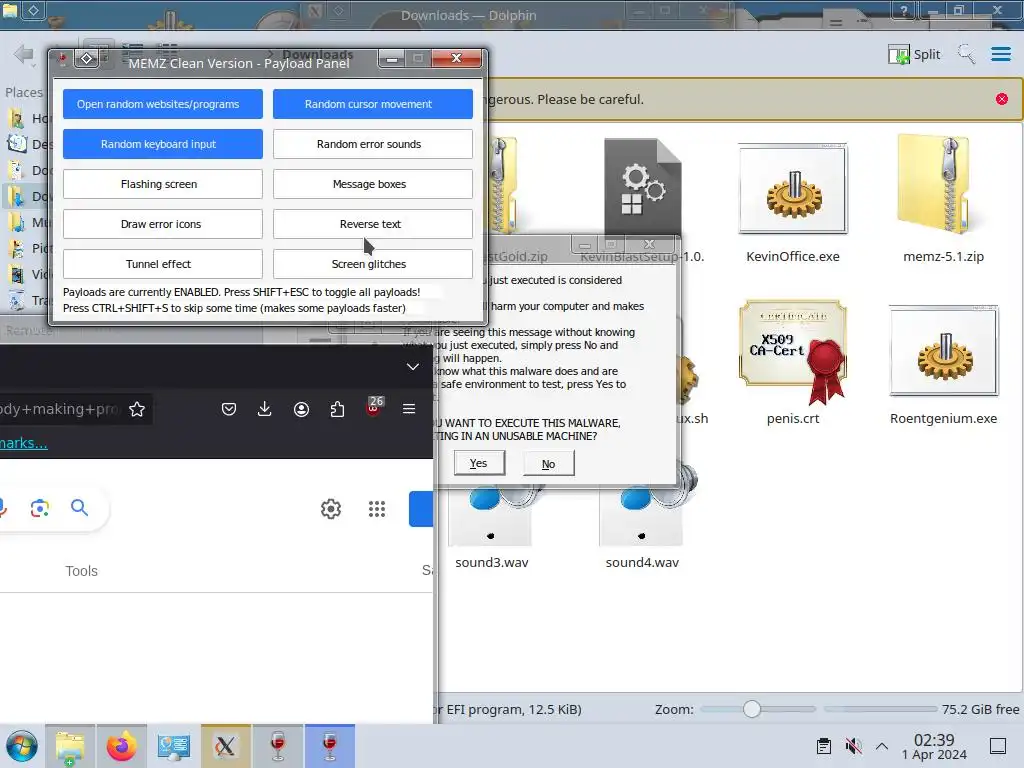This screenshot has height=768, width=1024.
Task: Open the X application taskbar icon
Action: coord(225,746)
